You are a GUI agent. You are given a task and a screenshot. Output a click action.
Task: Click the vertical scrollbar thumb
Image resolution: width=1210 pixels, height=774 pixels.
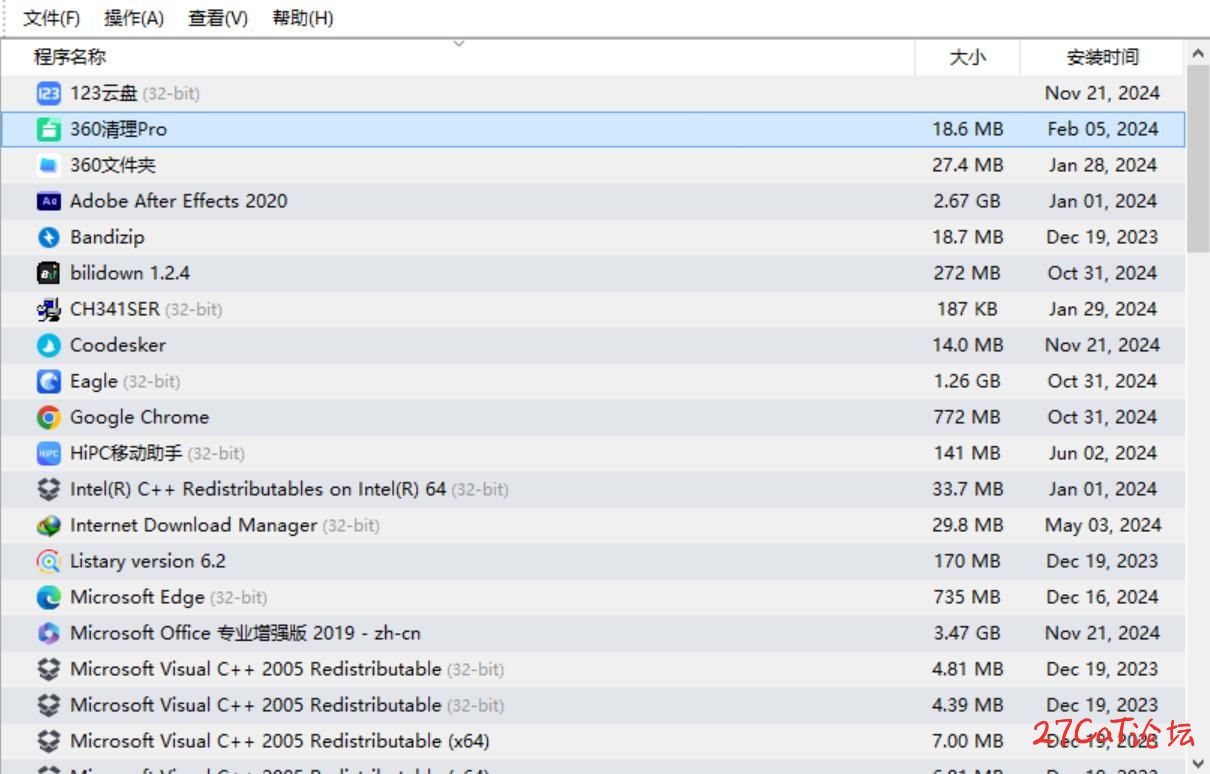pos(1198,159)
